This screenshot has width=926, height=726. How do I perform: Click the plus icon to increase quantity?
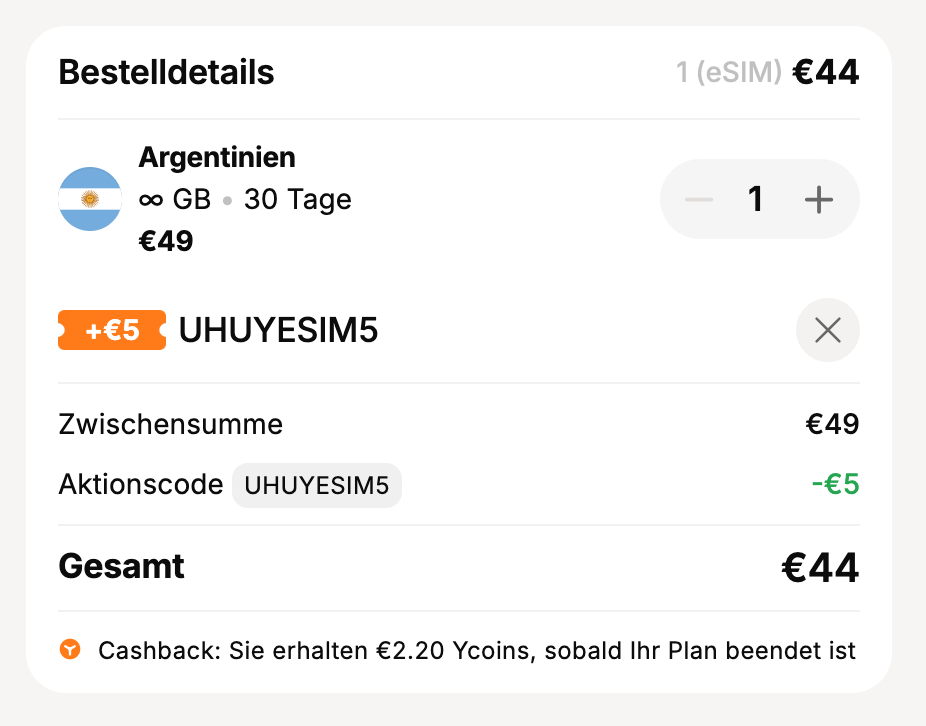(x=819, y=199)
